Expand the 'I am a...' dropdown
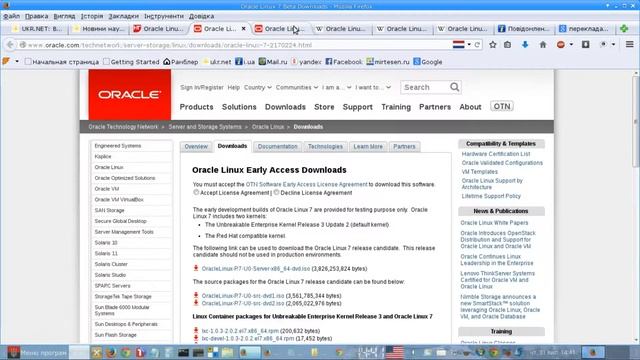The image size is (640, 360). coord(336,87)
